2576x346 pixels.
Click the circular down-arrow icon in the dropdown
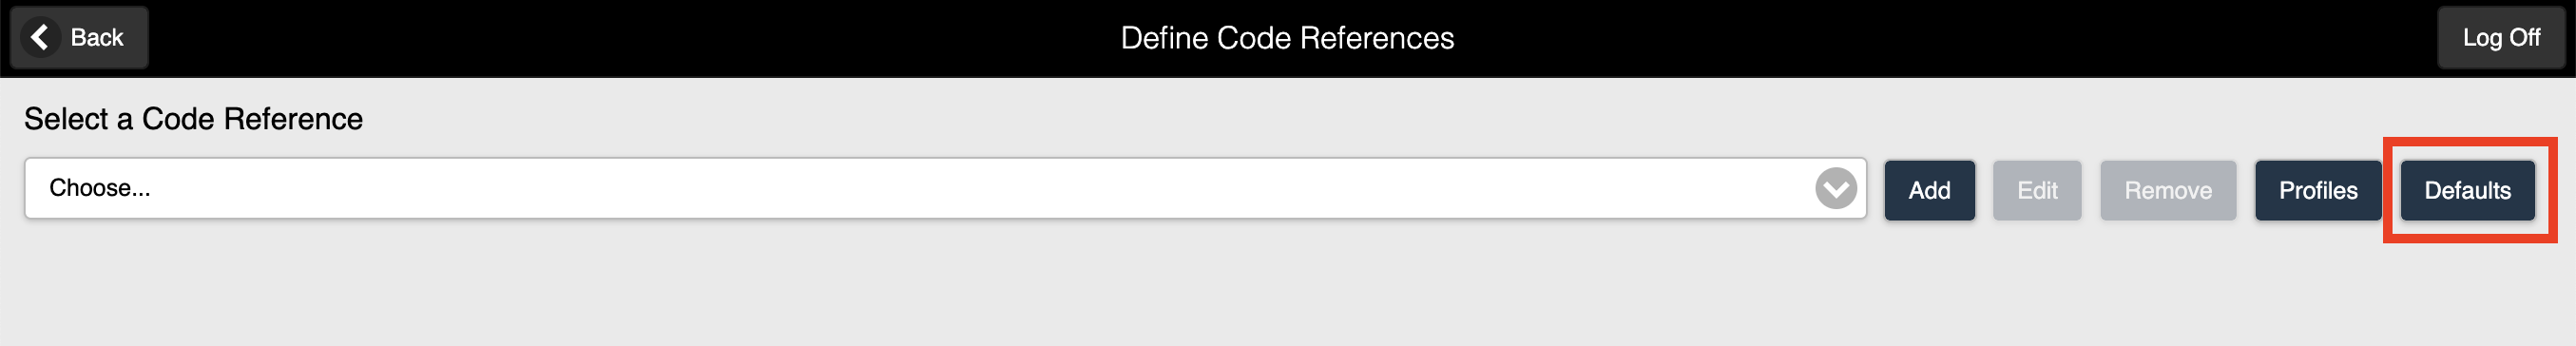click(x=1835, y=188)
